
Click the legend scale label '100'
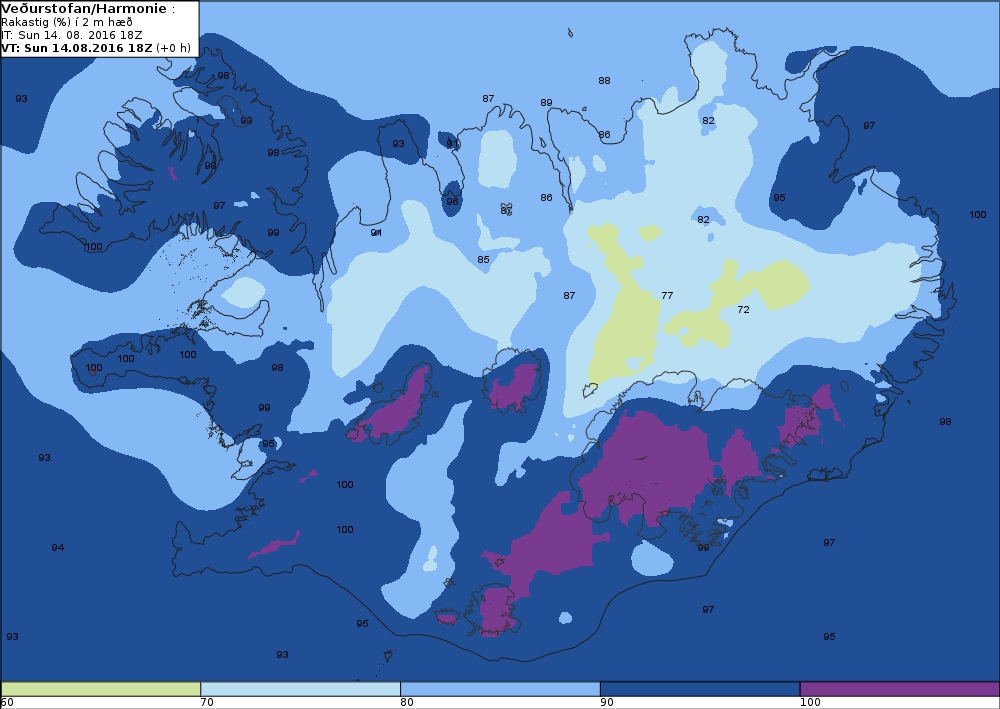[x=810, y=702]
